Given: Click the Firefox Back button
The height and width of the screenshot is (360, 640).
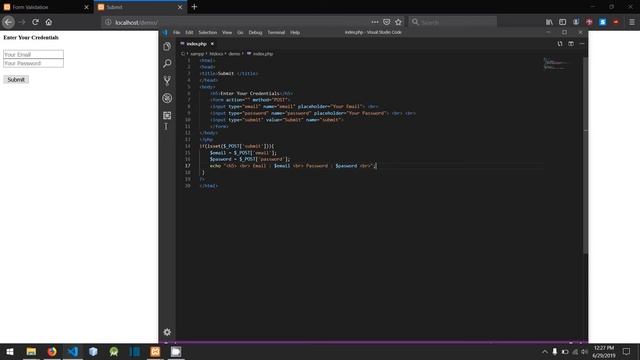Looking at the screenshot, I should tap(8, 22).
